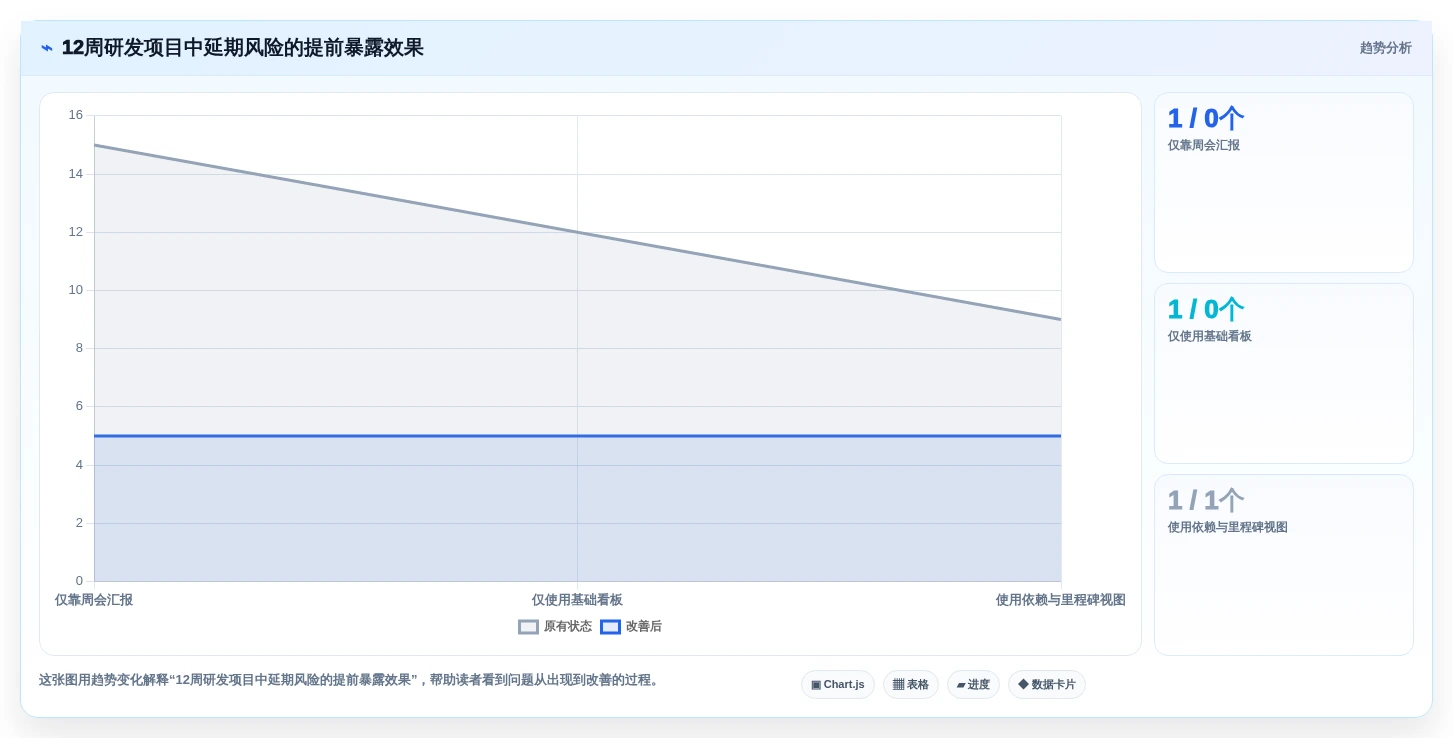Click the 使用依赖与里程碑视图 x-axis label
The image size is (1453, 738).
click(x=1060, y=600)
